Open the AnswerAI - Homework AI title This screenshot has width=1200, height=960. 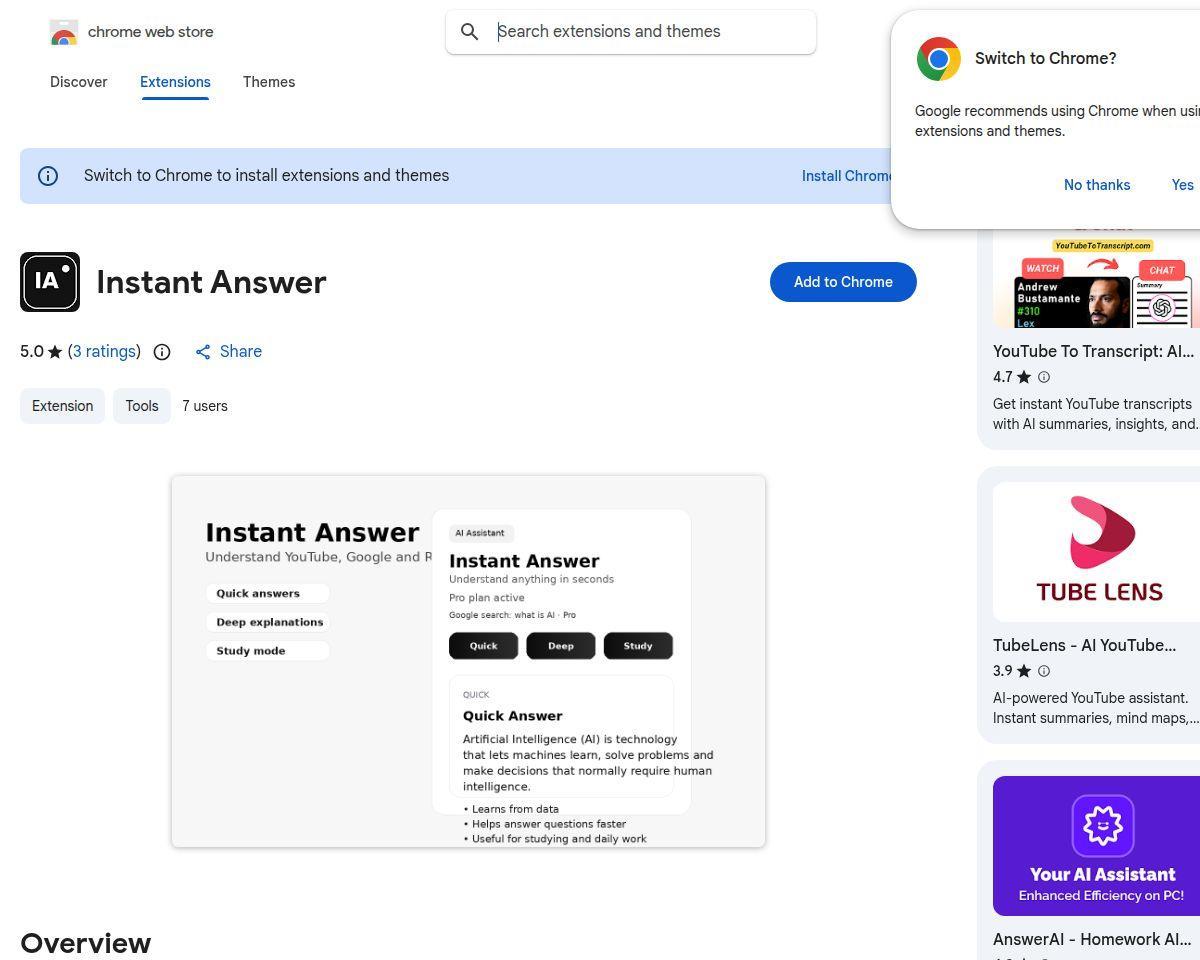point(1092,939)
